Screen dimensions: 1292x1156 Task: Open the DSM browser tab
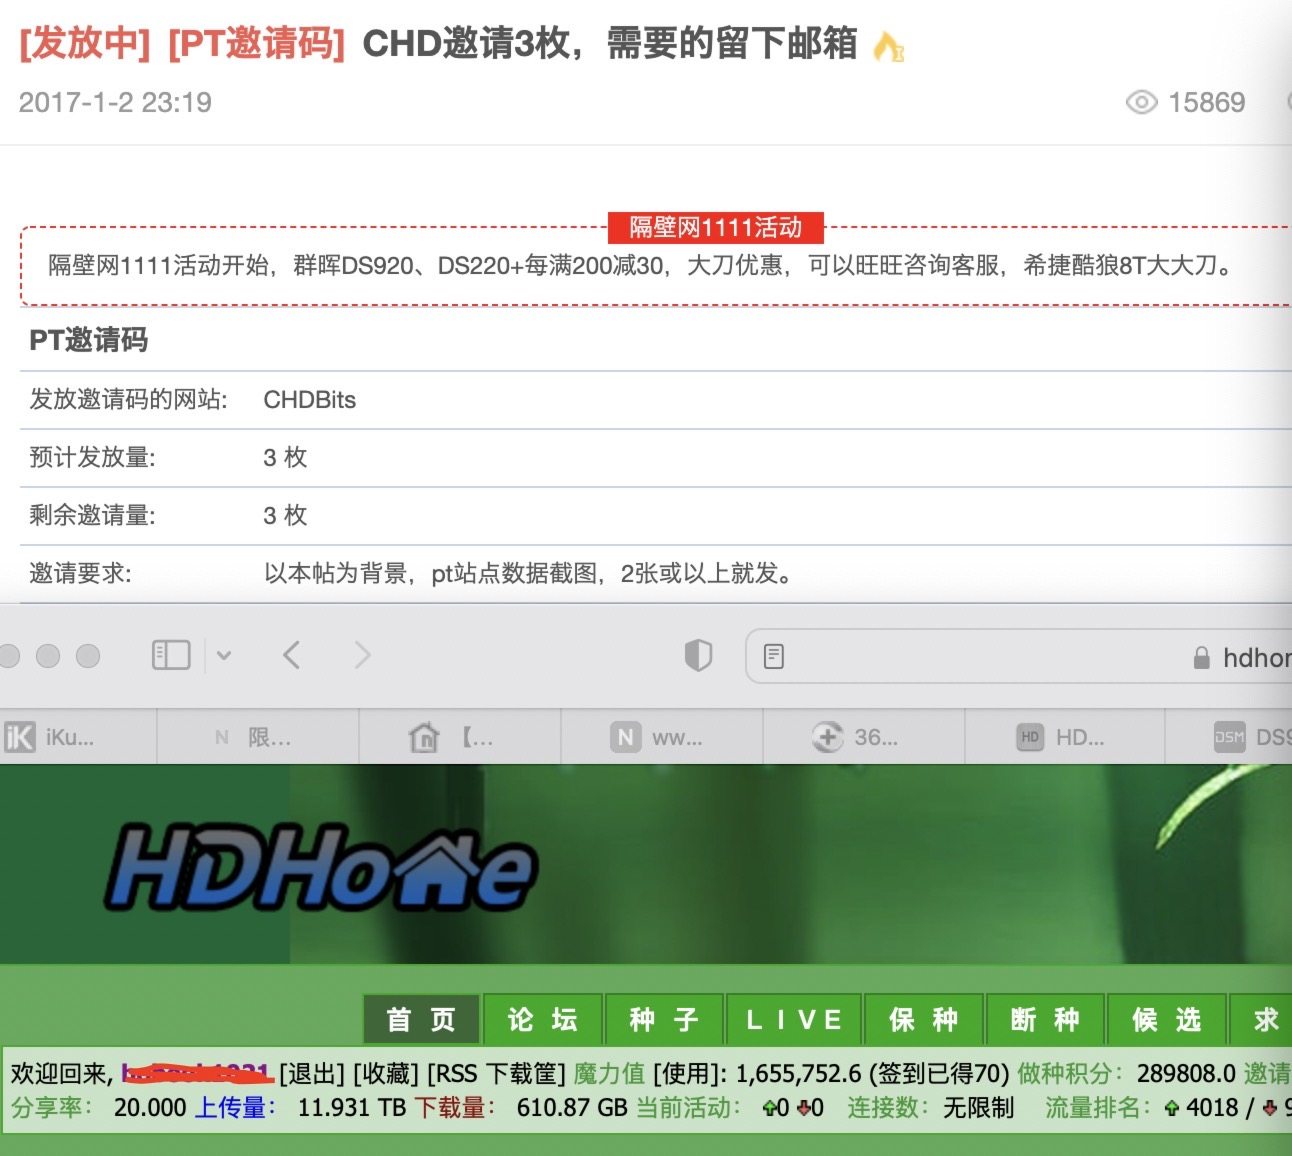(1229, 738)
